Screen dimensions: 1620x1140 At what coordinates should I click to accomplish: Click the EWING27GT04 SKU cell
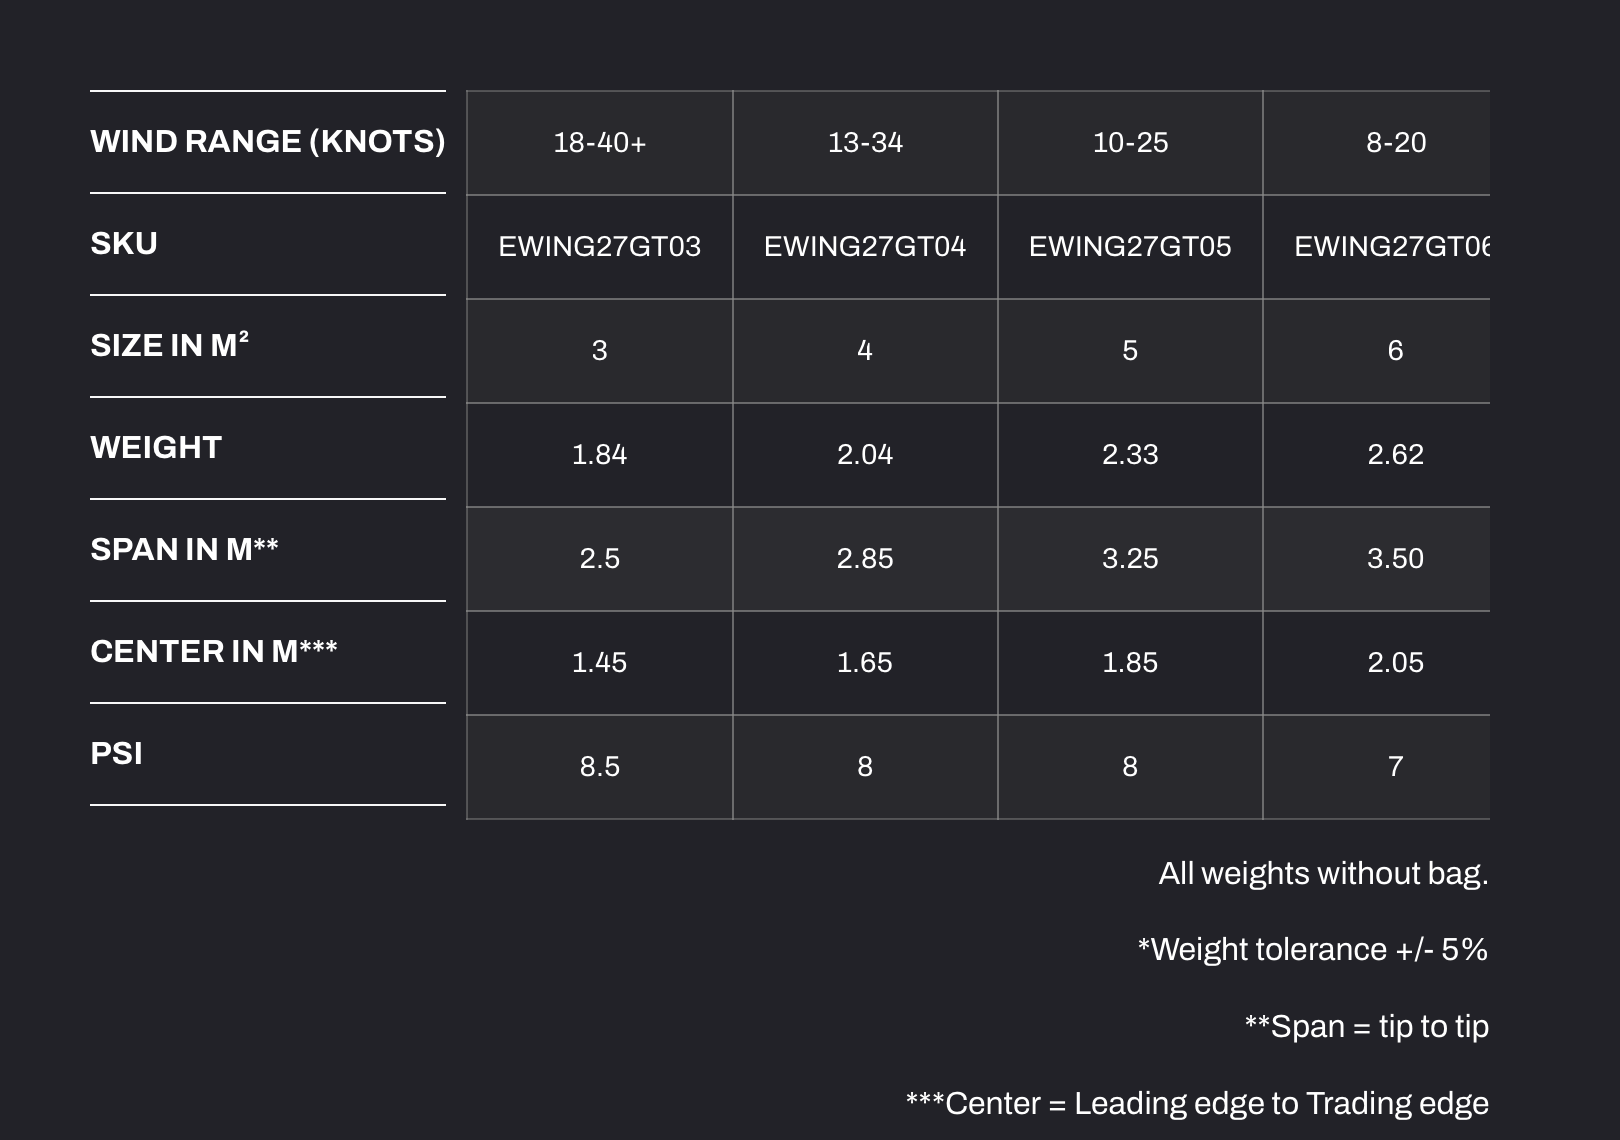(x=865, y=247)
